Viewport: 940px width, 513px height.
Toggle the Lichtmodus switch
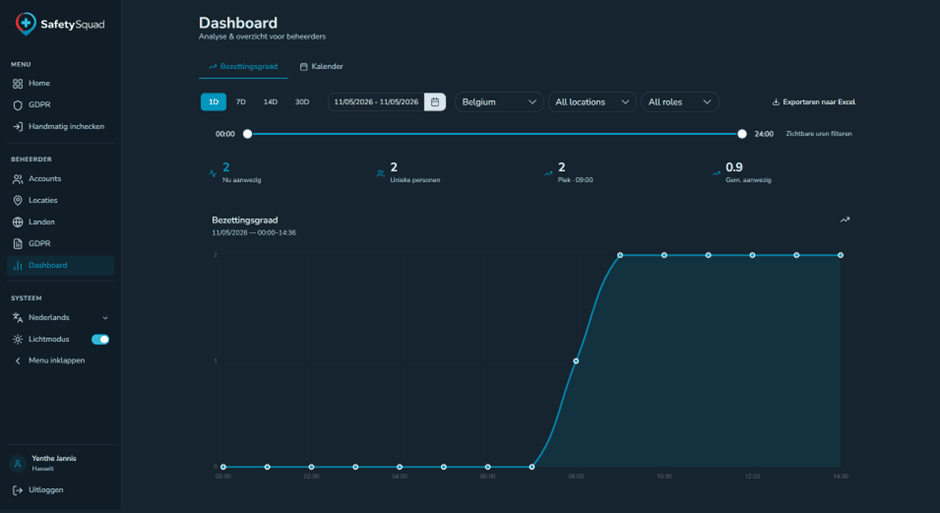coord(100,339)
